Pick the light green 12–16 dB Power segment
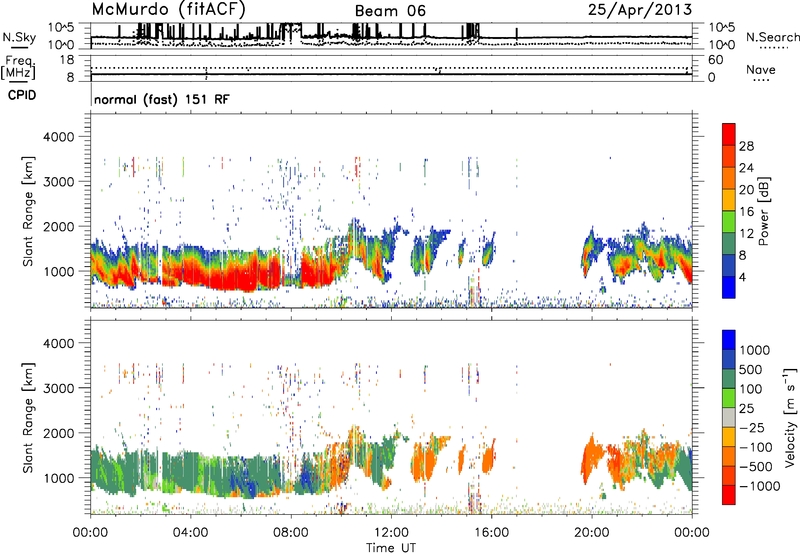 [x=729, y=221]
